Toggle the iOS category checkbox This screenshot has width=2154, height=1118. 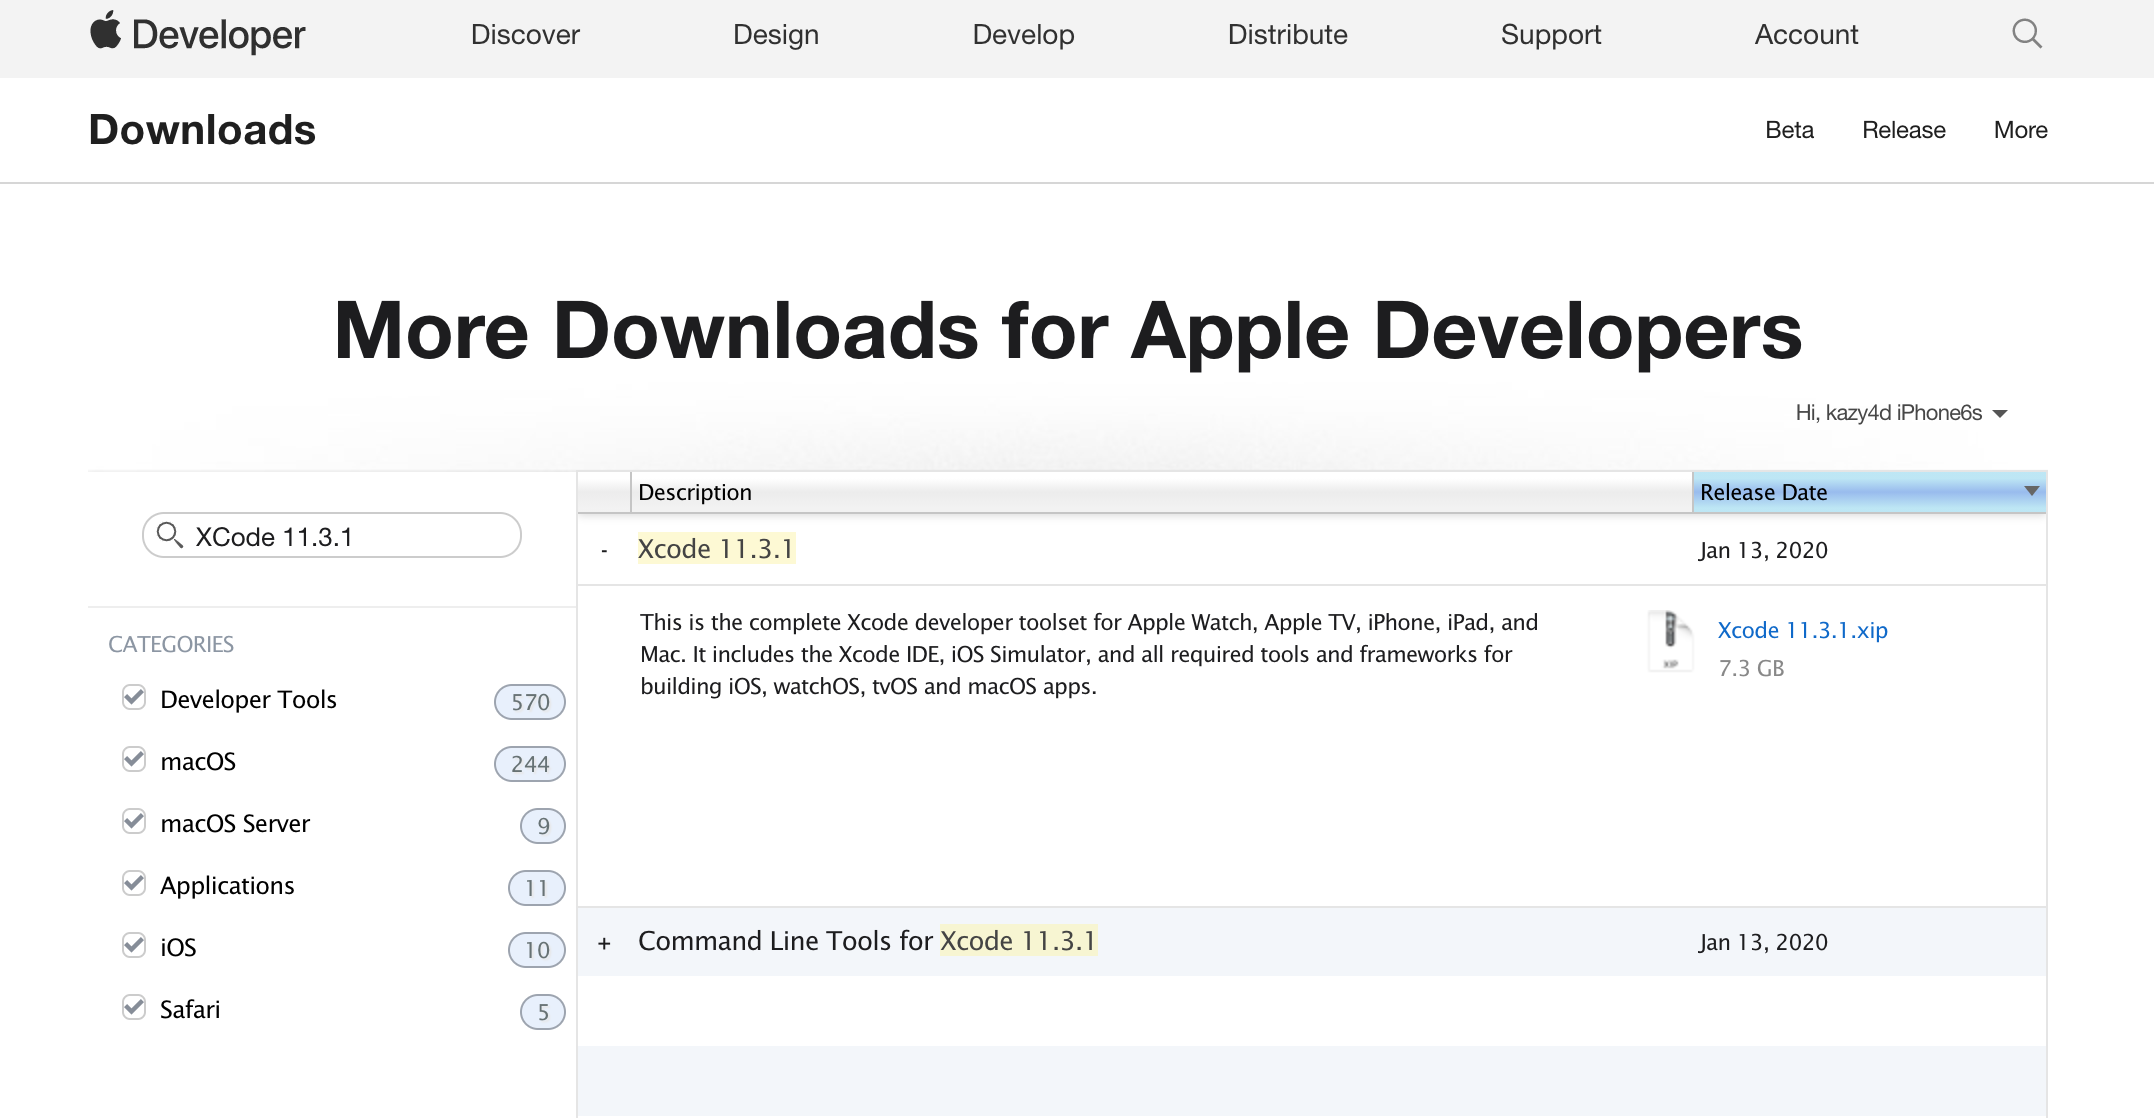coord(134,946)
